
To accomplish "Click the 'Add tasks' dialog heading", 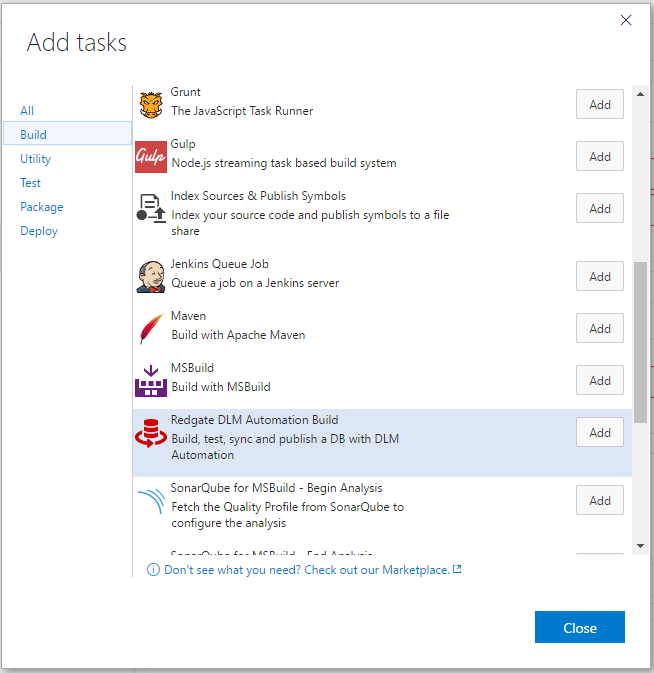I will pyautogui.click(x=77, y=42).
